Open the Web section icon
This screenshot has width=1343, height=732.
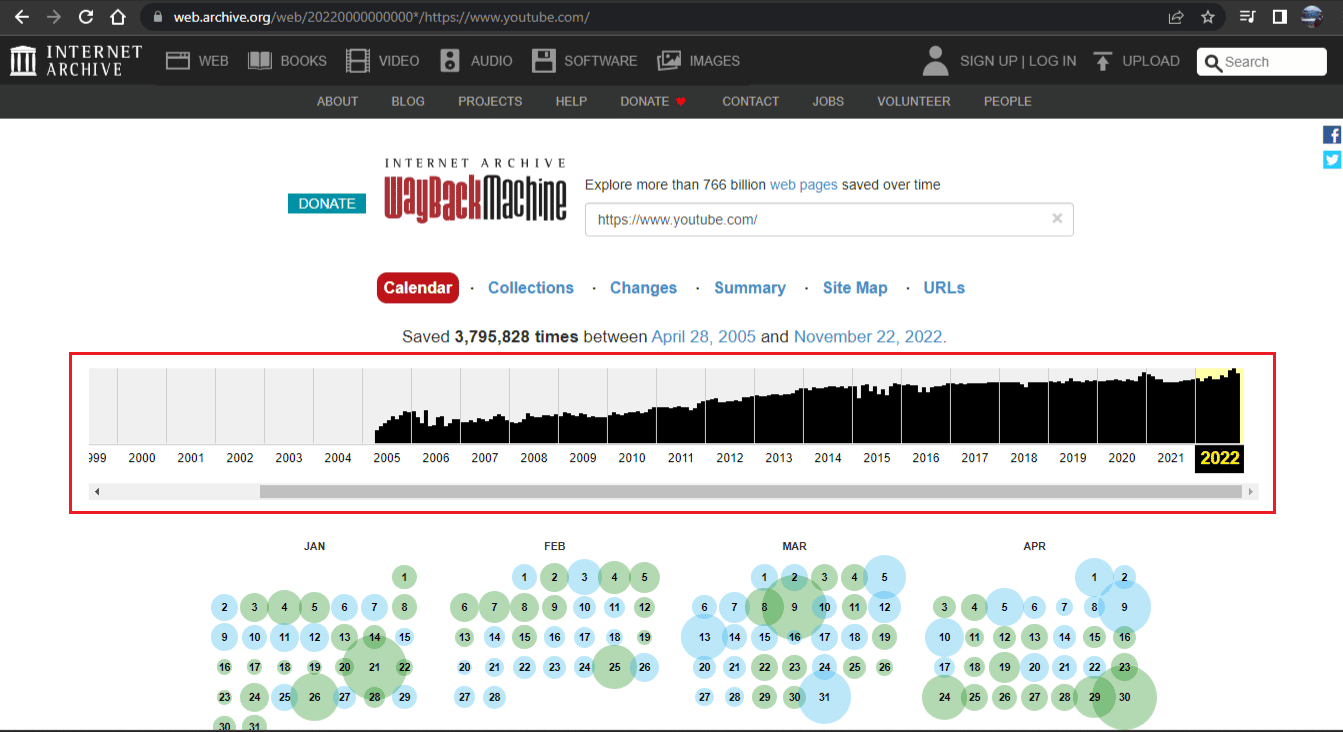click(178, 61)
